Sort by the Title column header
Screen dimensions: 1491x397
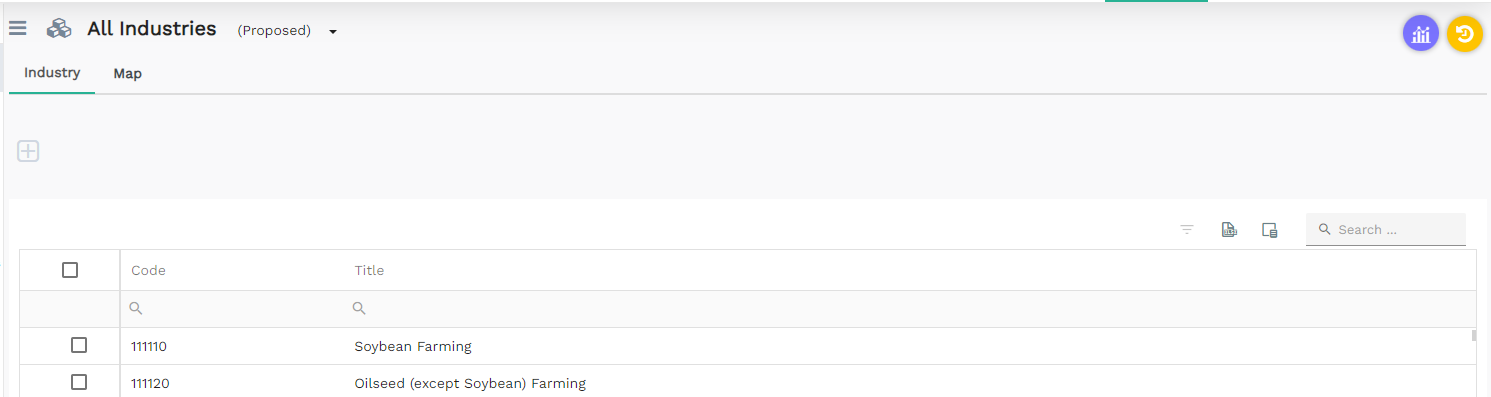pyautogui.click(x=369, y=270)
